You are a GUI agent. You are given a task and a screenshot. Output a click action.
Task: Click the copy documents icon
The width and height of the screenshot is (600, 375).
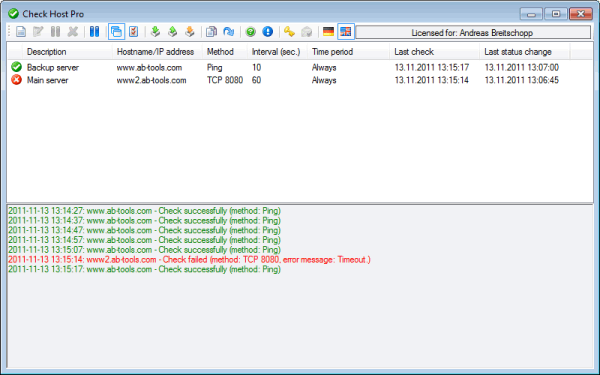(x=211, y=31)
